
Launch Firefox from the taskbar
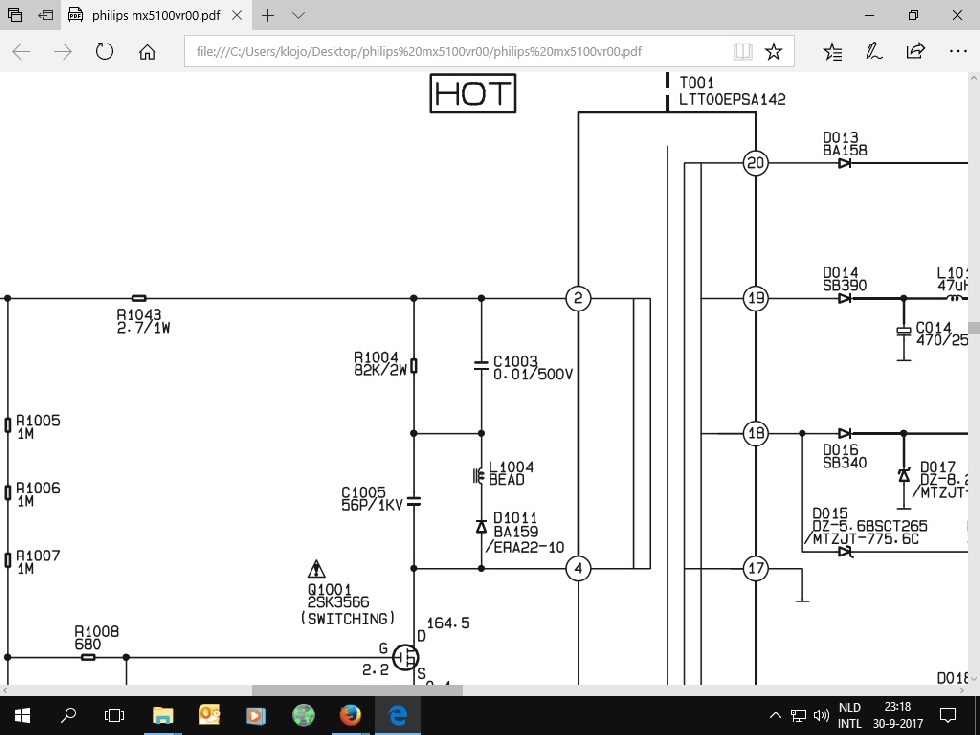[x=350, y=715]
